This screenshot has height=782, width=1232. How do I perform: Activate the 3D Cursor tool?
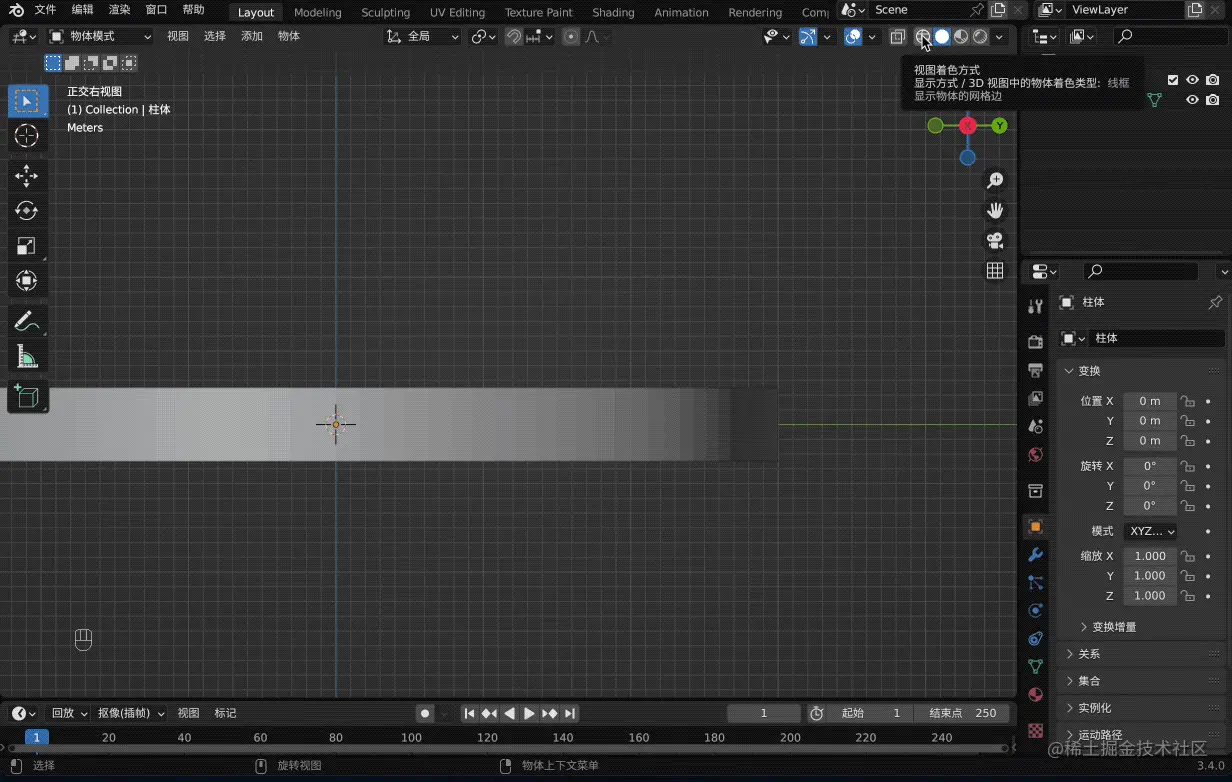tap(27, 136)
